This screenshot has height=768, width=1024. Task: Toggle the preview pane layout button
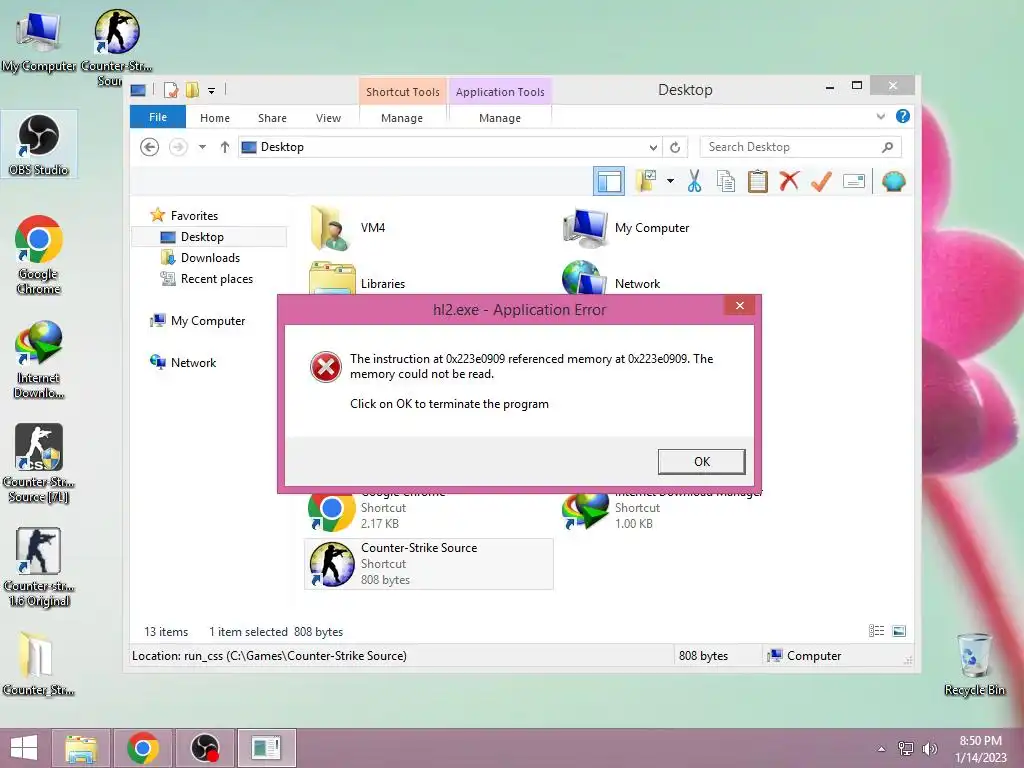(609, 181)
